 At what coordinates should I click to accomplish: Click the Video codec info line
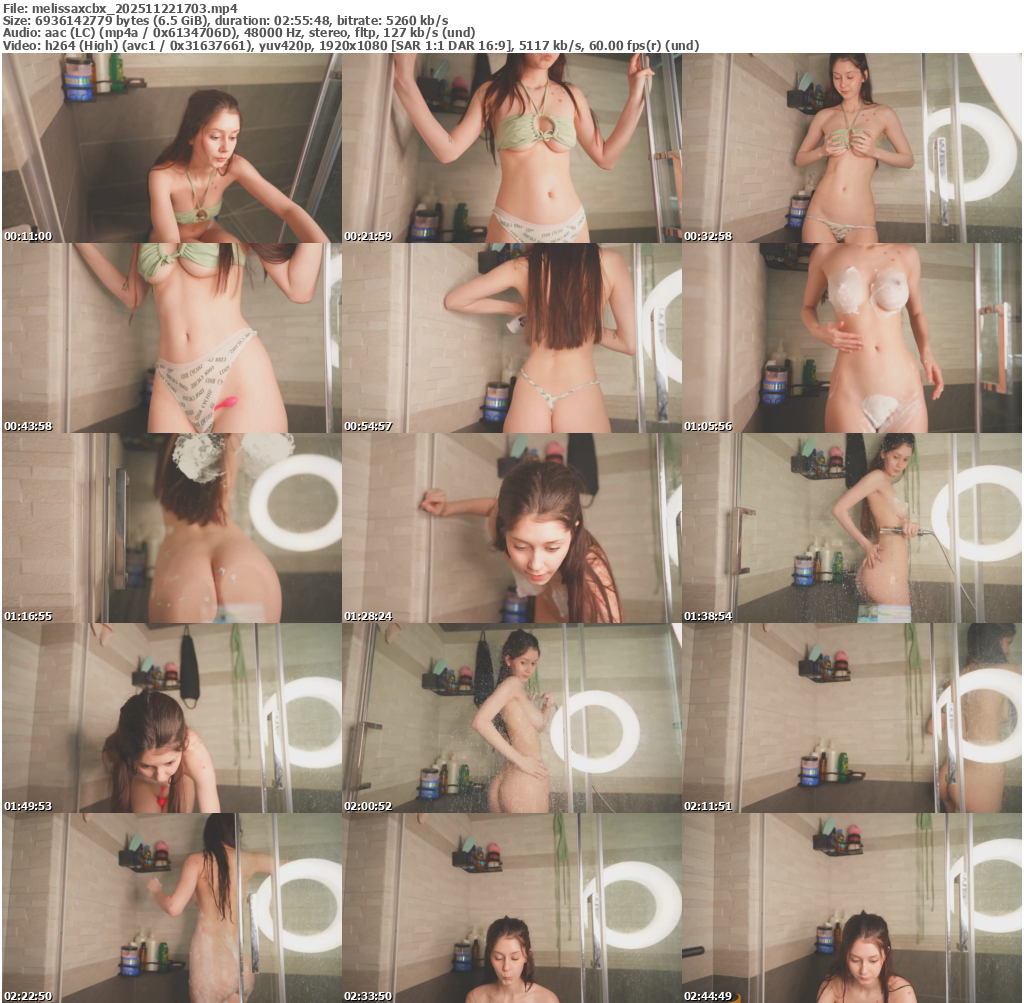coord(350,45)
